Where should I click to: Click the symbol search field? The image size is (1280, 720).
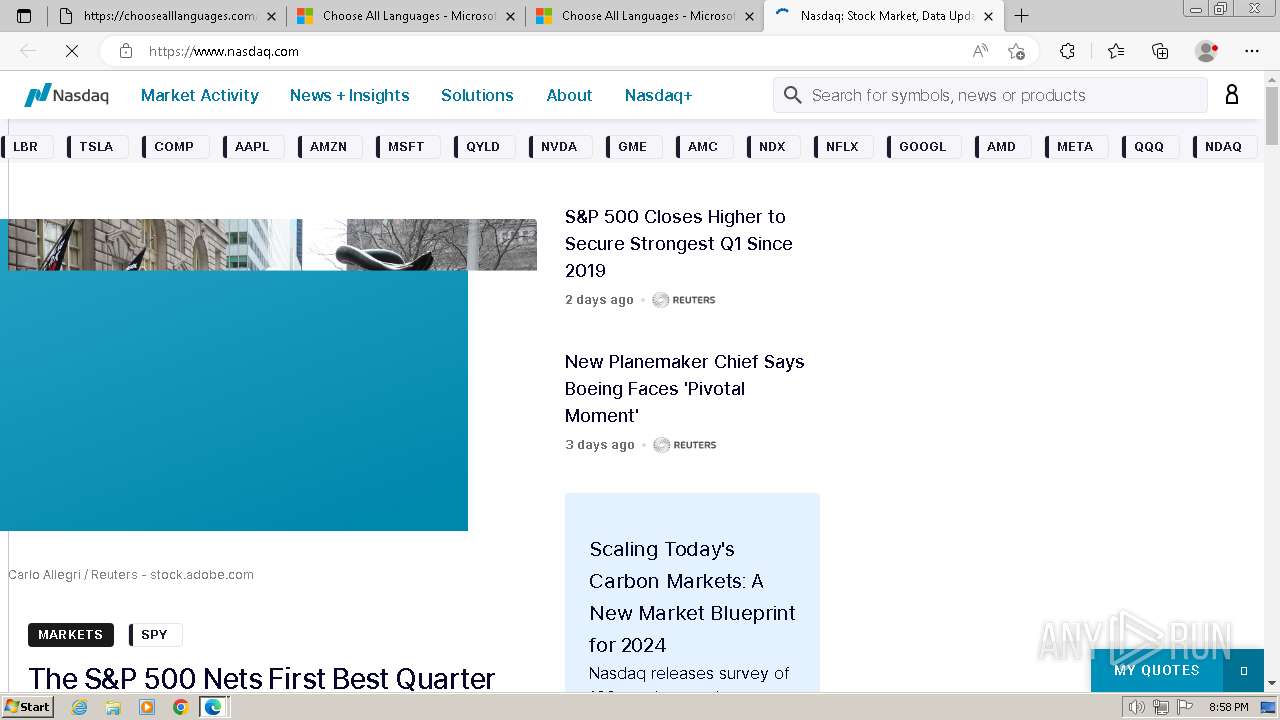[x=990, y=95]
